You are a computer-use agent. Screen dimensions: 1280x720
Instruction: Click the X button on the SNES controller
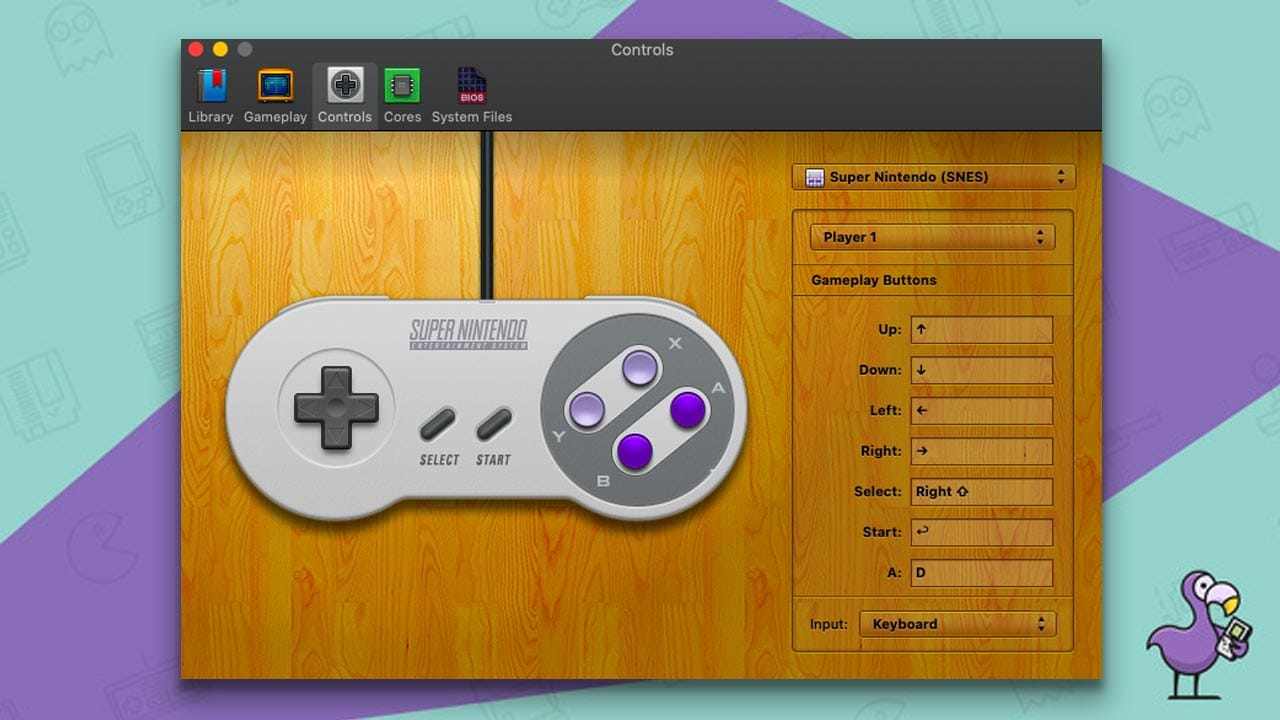pos(640,368)
